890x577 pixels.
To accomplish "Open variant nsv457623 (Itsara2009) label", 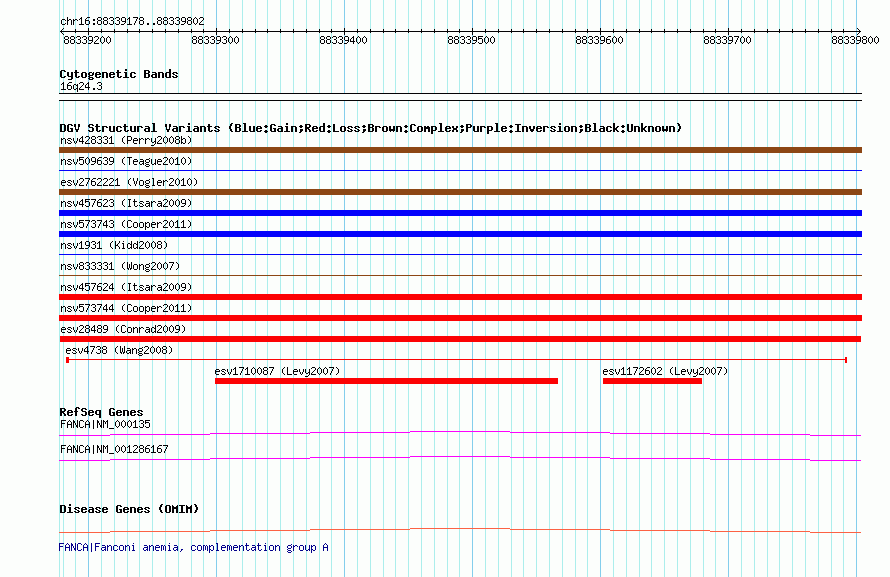I will point(126,203).
